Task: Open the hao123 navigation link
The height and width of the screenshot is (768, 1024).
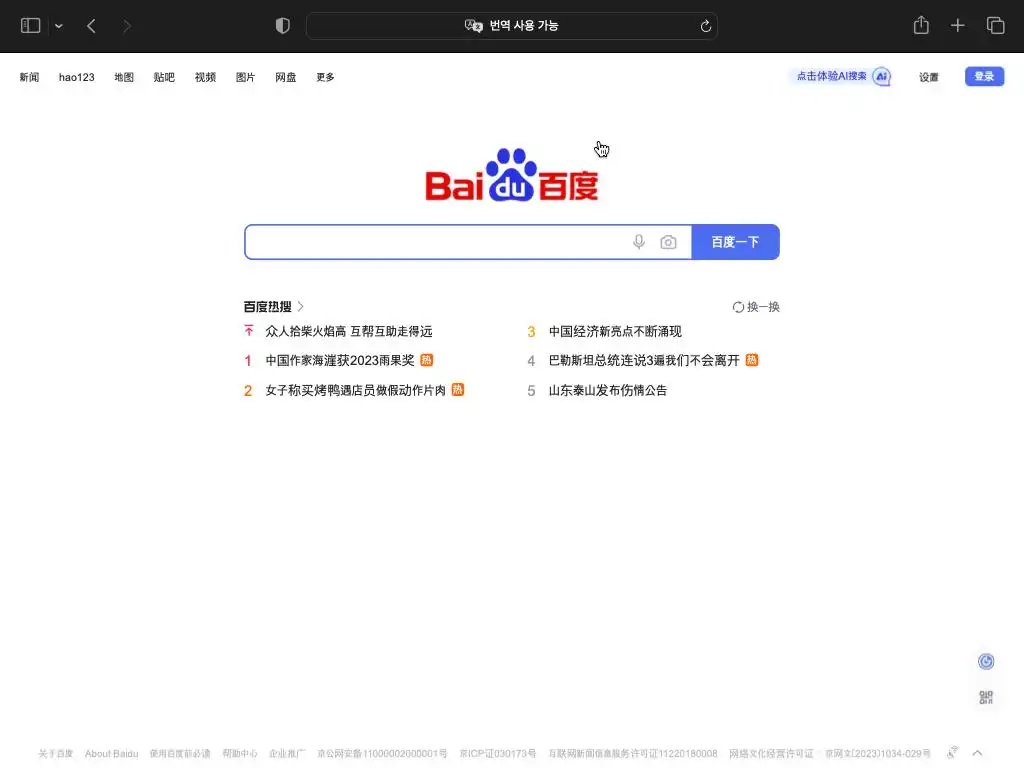Action: click(x=76, y=77)
